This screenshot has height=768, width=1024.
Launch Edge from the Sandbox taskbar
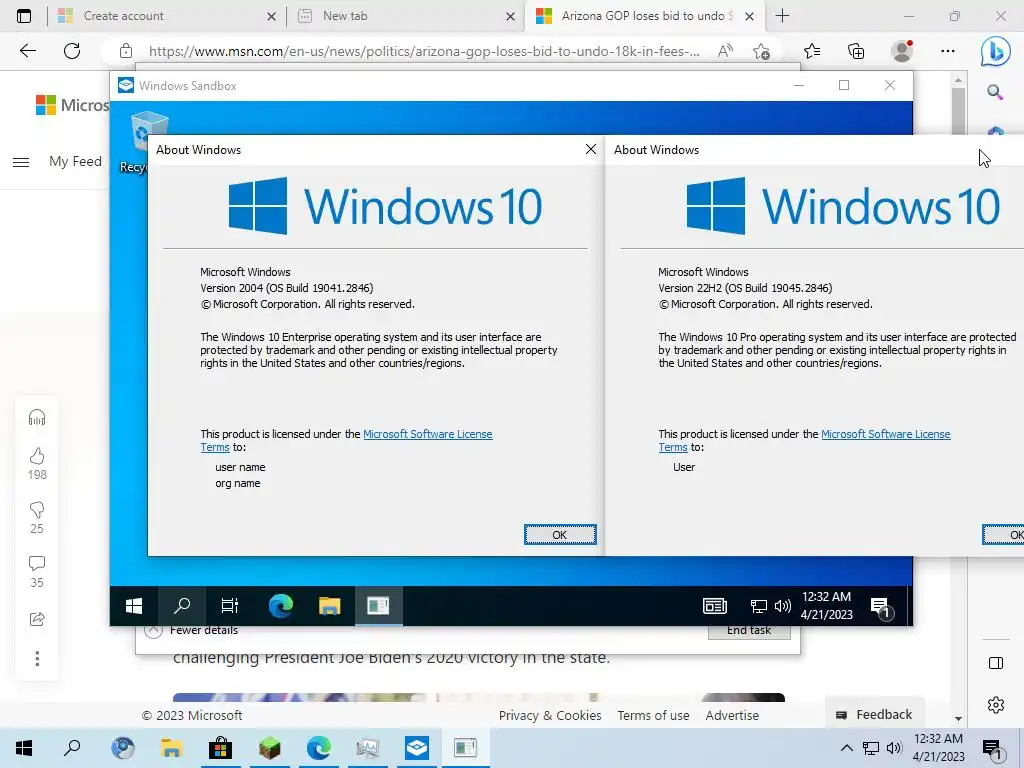pos(281,606)
